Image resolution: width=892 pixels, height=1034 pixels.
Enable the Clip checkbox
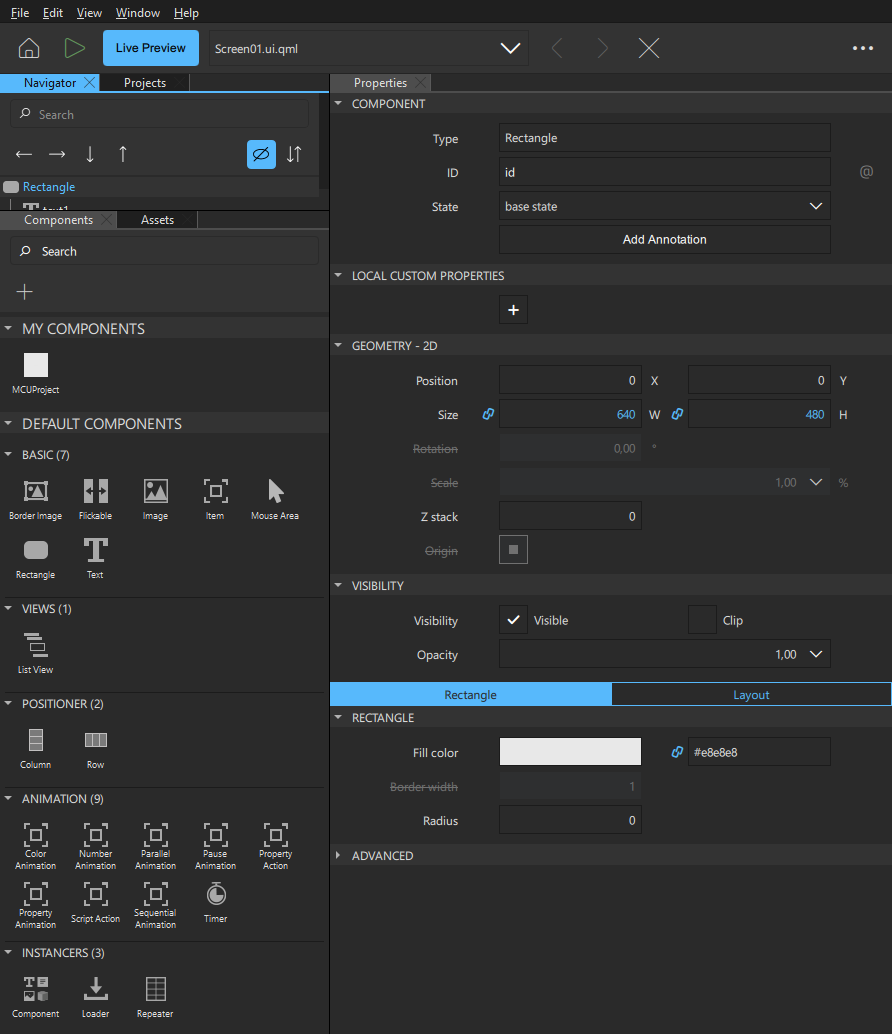[x=702, y=620]
